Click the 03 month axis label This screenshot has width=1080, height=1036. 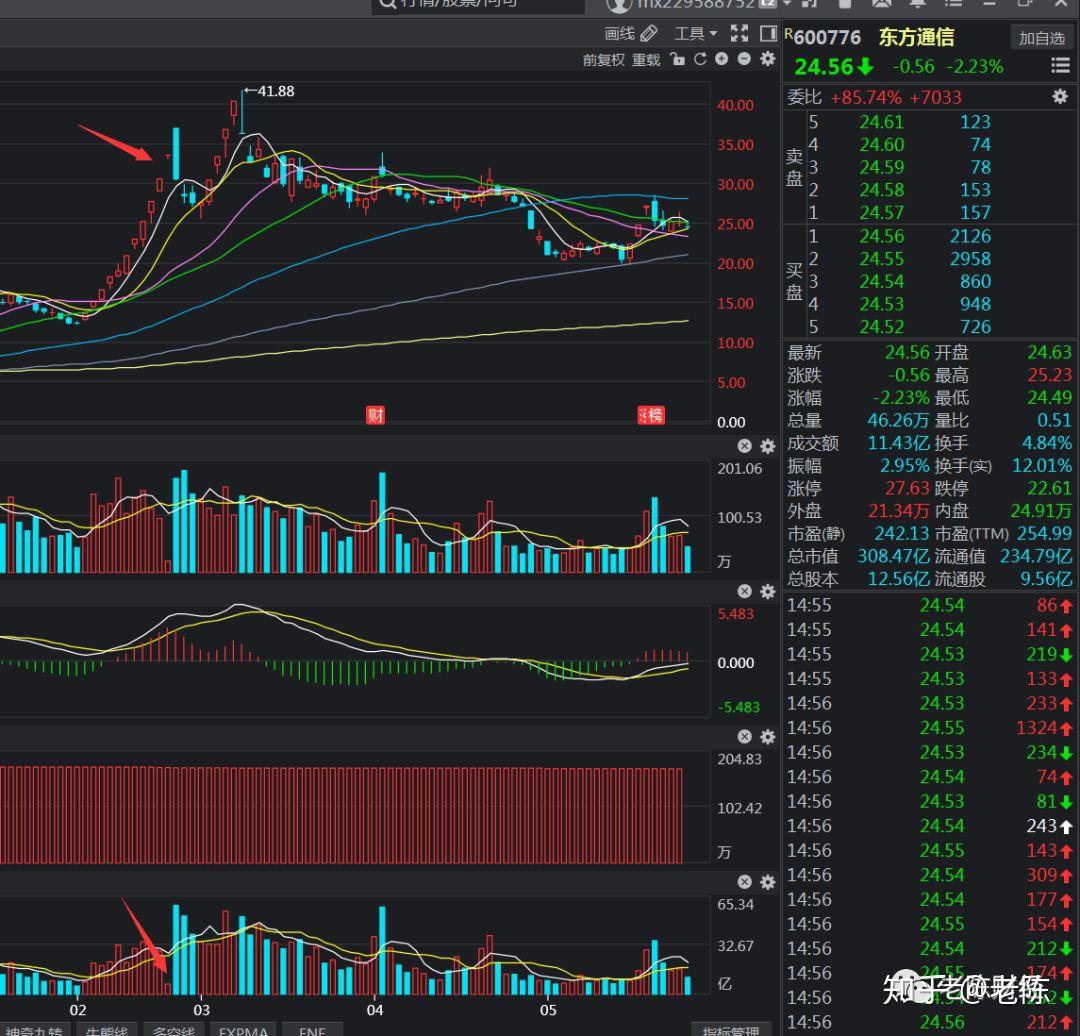point(201,1010)
